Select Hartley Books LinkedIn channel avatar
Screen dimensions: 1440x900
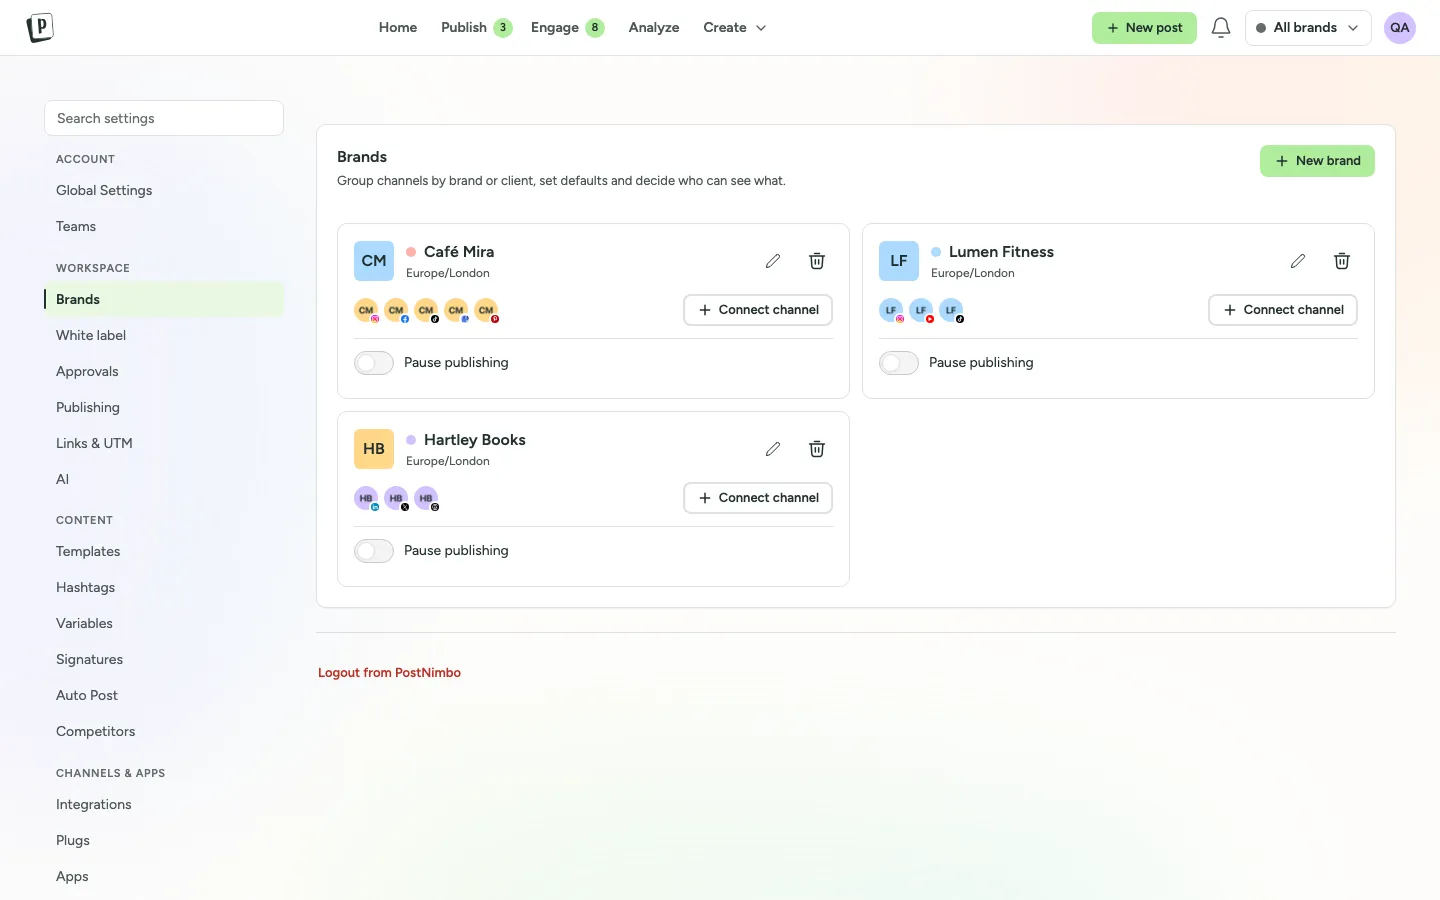(x=367, y=499)
